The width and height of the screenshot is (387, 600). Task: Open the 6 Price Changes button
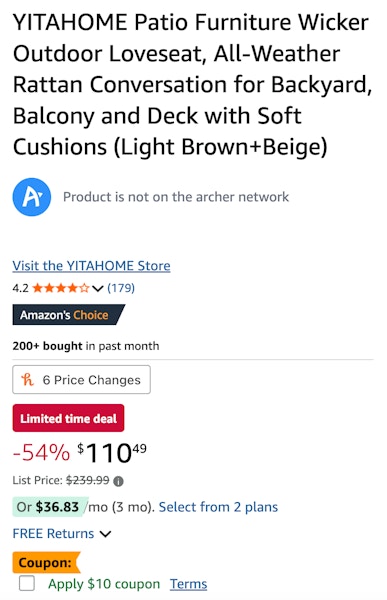tap(82, 380)
